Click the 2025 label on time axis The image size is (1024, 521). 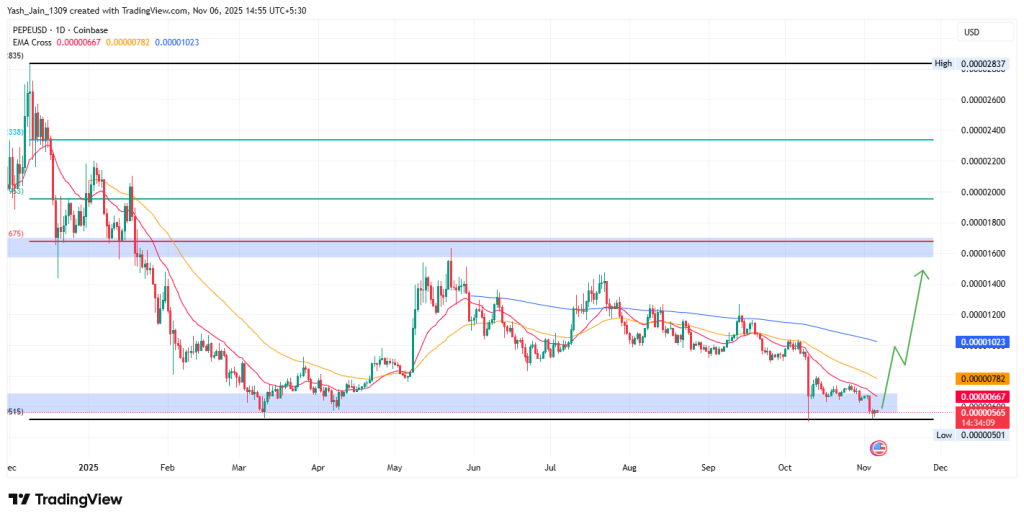point(88,466)
